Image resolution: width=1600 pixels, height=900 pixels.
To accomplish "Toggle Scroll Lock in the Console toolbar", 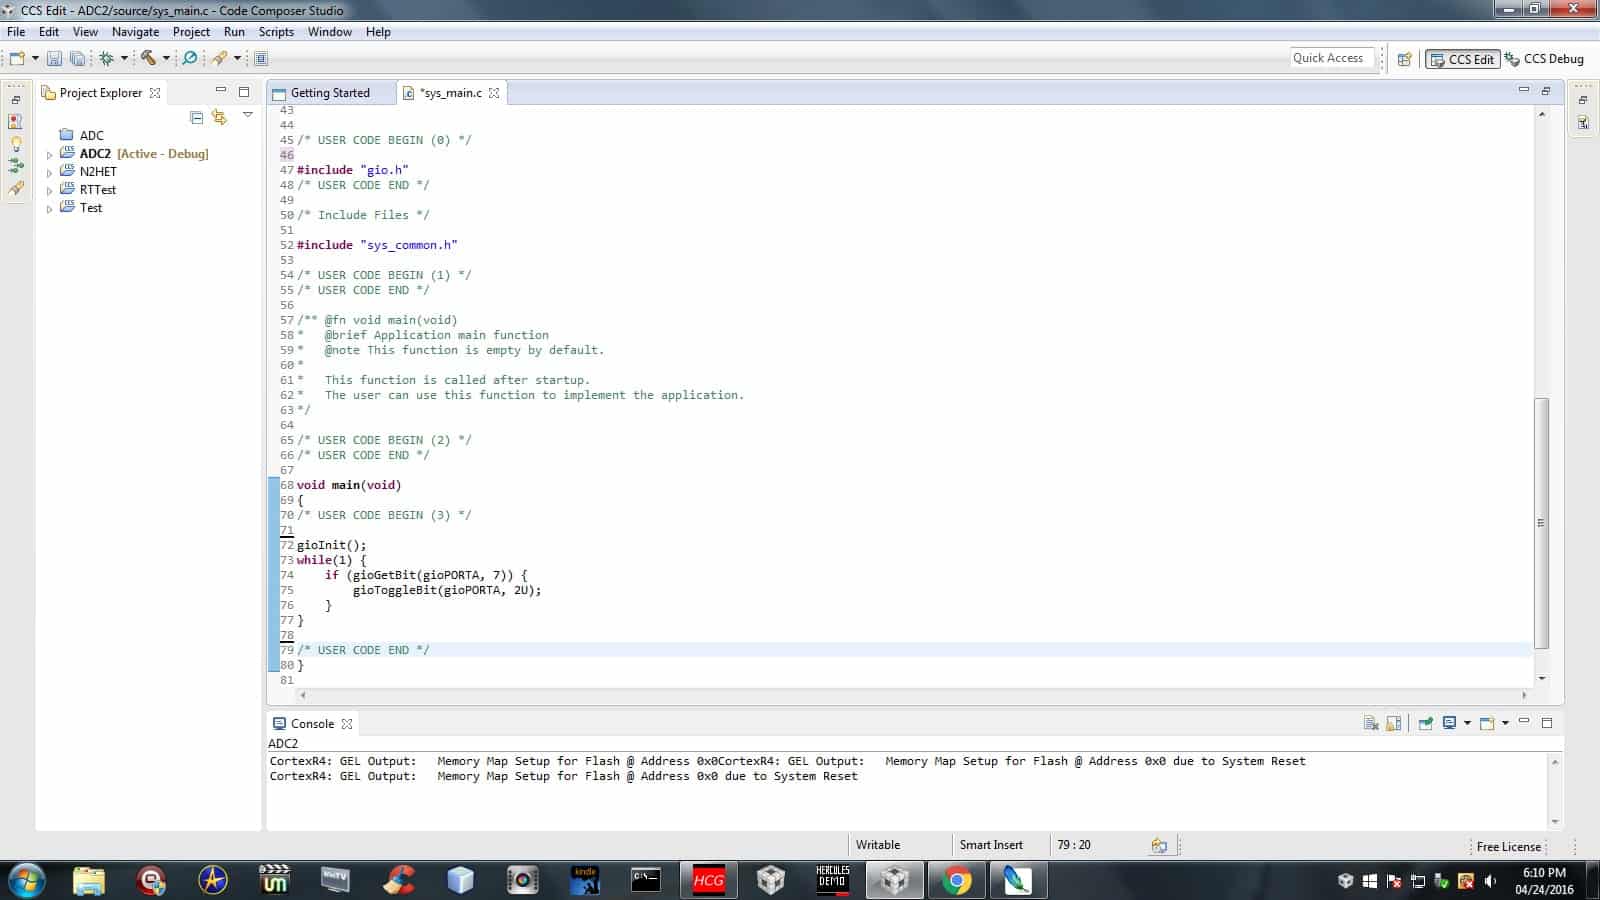I will coord(1394,723).
